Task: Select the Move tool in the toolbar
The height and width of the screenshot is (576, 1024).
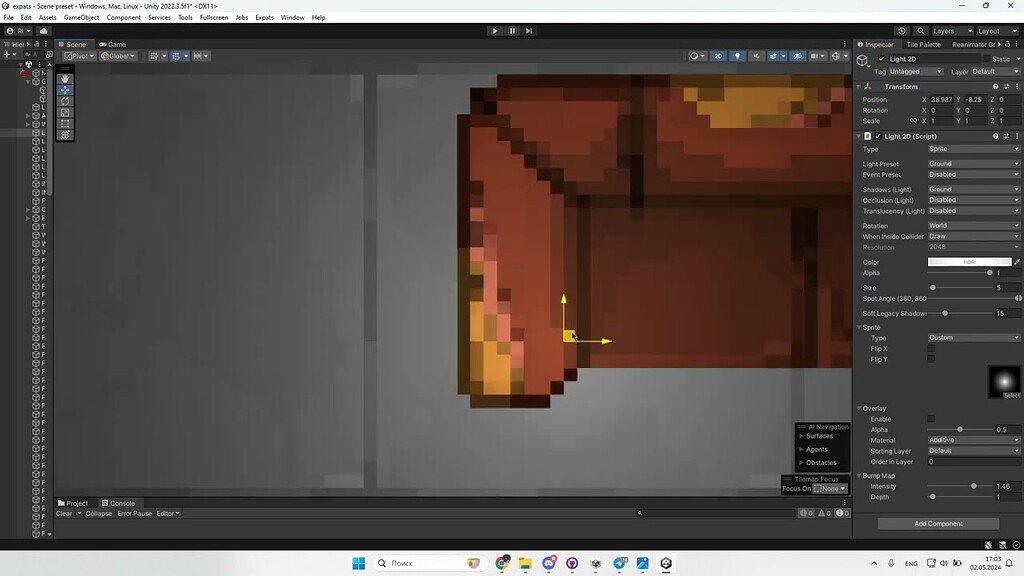Action: click(64, 90)
